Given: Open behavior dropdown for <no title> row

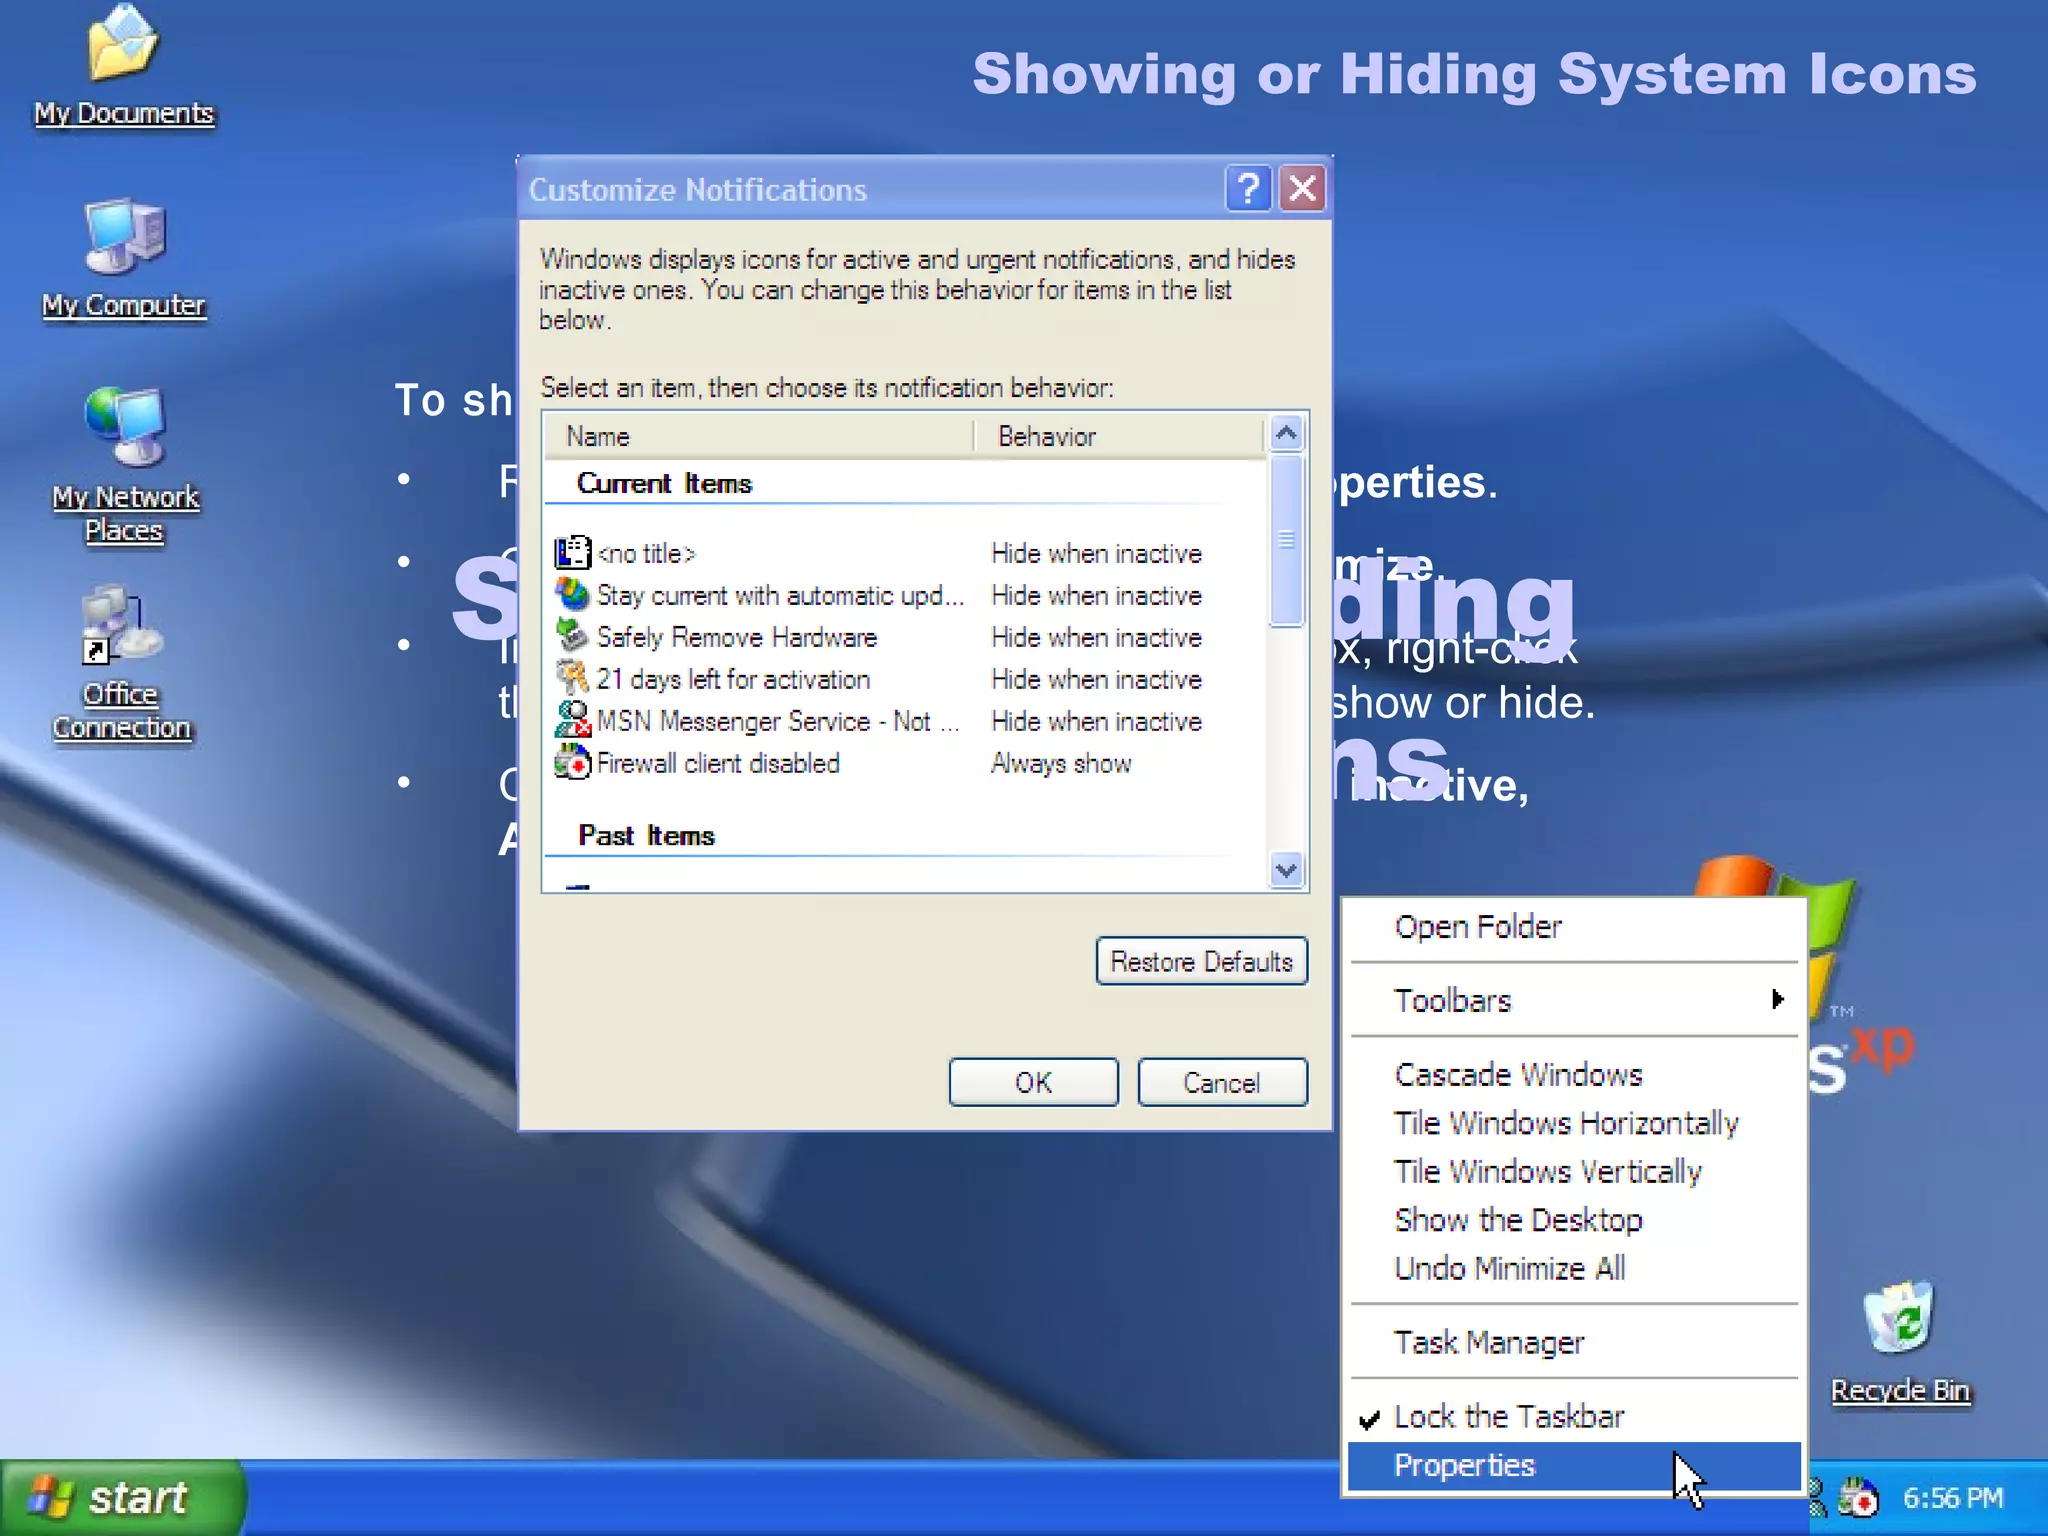Looking at the screenshot, I should click(x=1096, y=553).
